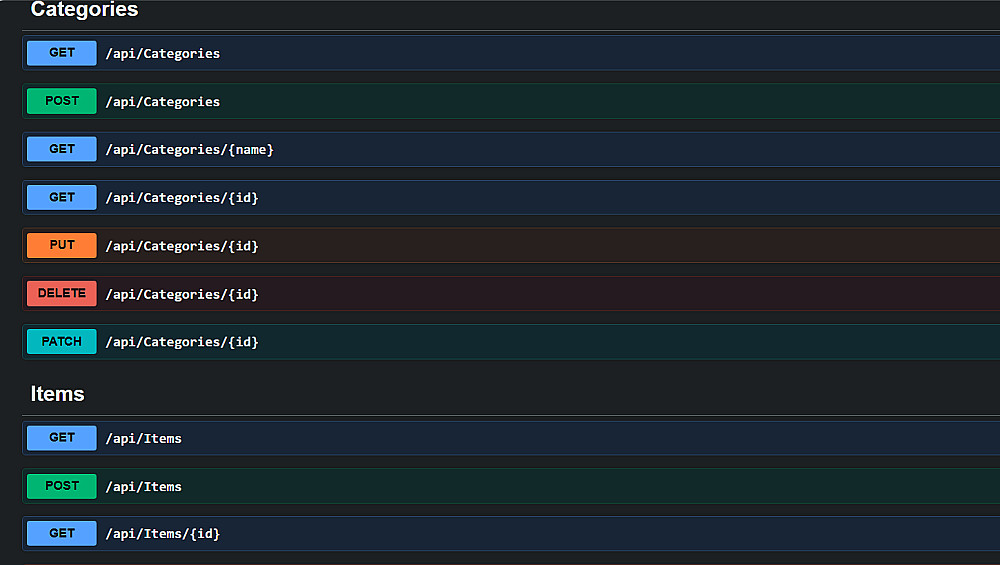Click the GET badge for /api/Items/{id}
The image size is (1000, 565).
[x=62, y=534]
